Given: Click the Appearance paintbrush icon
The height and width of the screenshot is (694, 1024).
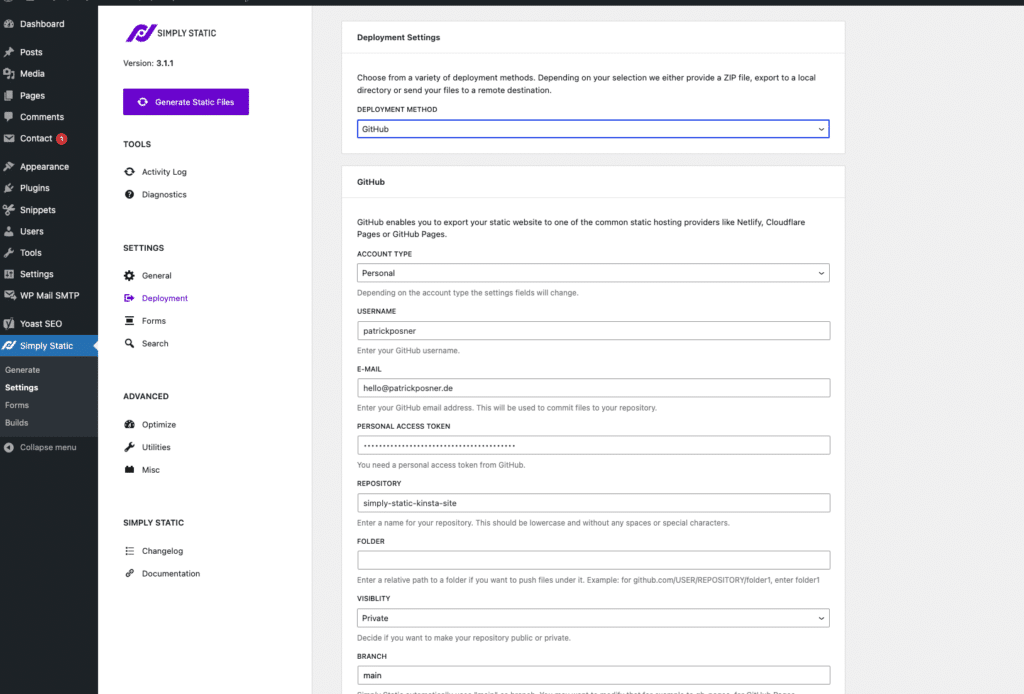Looking at the screenshot, I should (8, 166).
